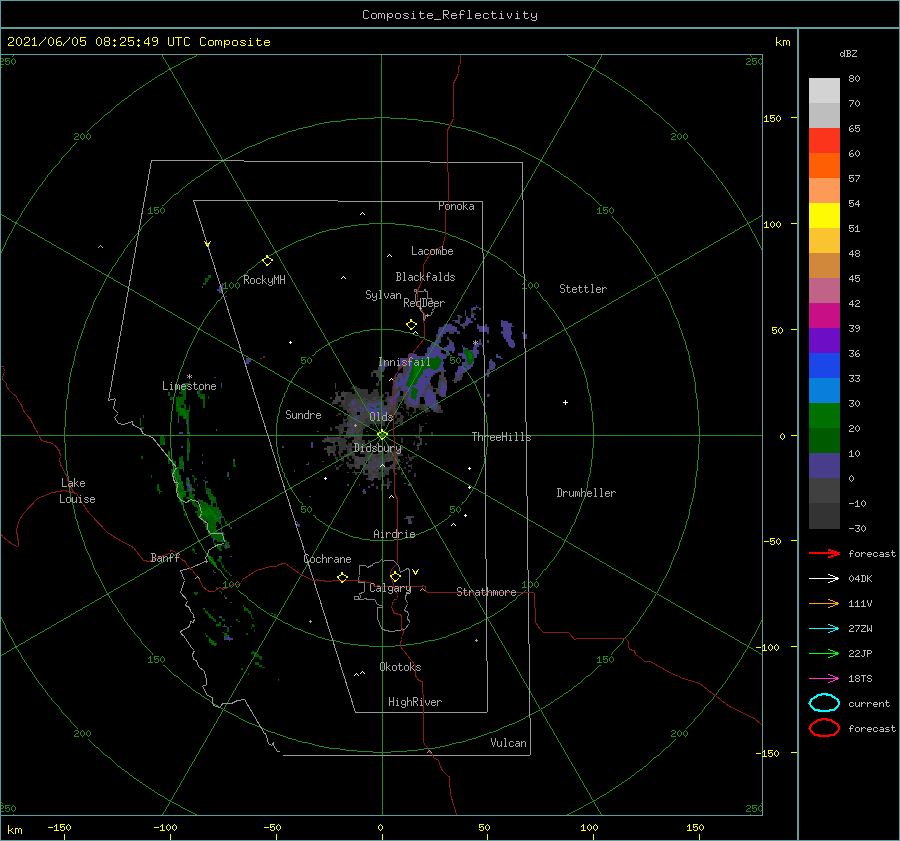Click the yellow diamond marker inside Calgary
This screenshot has height=841, width=900.
[x=395, y=576]
